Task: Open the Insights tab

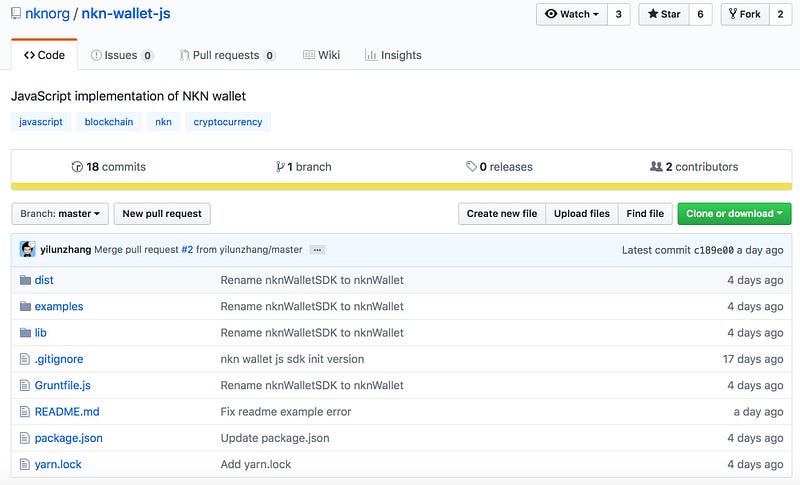Action: (x=393, y=55)
